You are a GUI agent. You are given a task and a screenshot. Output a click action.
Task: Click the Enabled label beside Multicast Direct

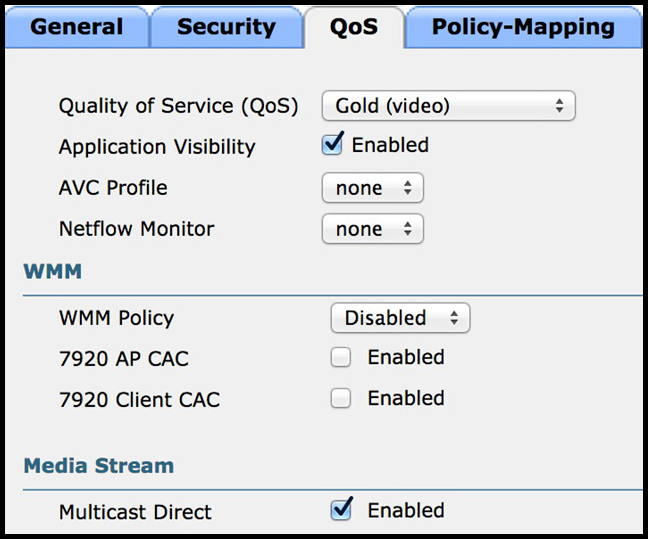(406, 510)
